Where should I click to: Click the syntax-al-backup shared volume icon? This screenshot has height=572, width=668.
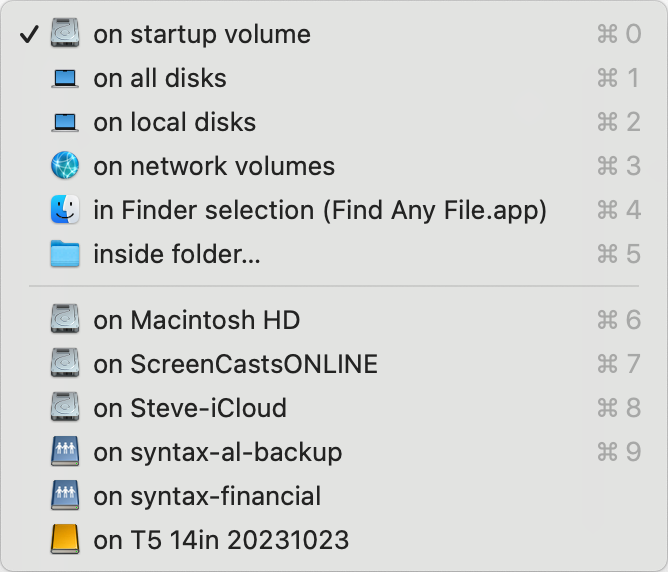[x=65, y=452]
